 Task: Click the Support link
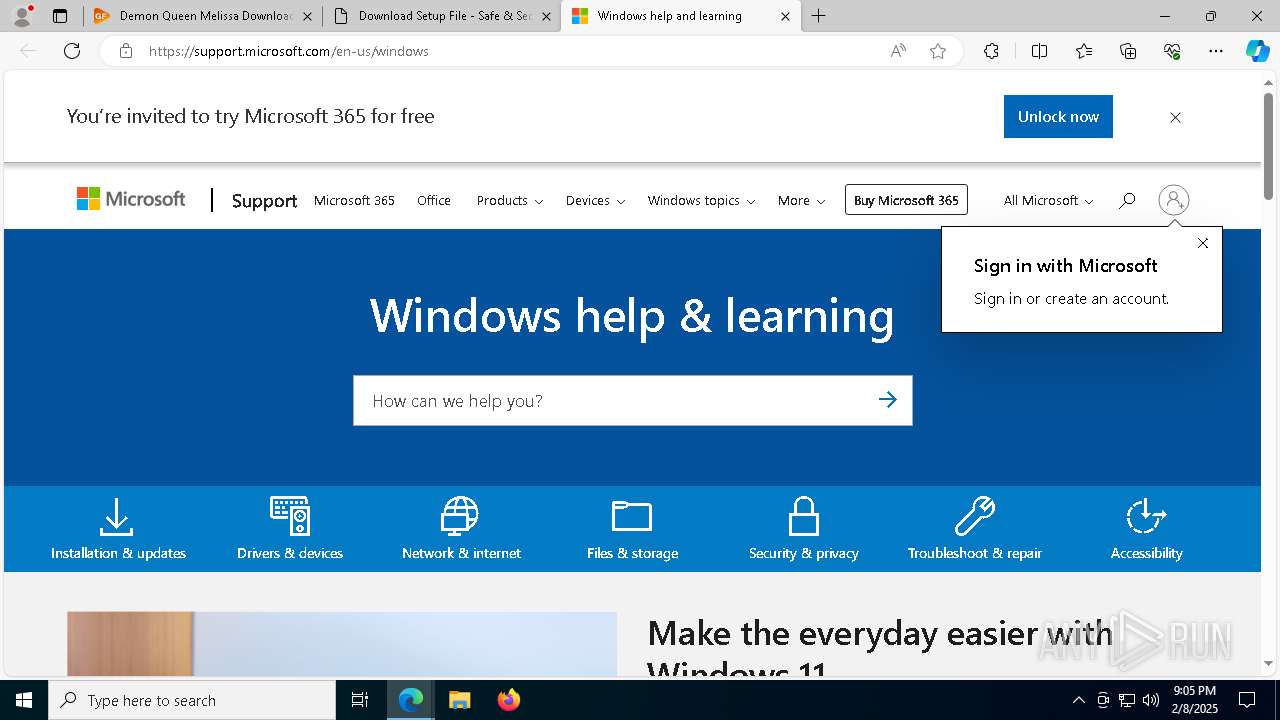click(x=264, y=200)
